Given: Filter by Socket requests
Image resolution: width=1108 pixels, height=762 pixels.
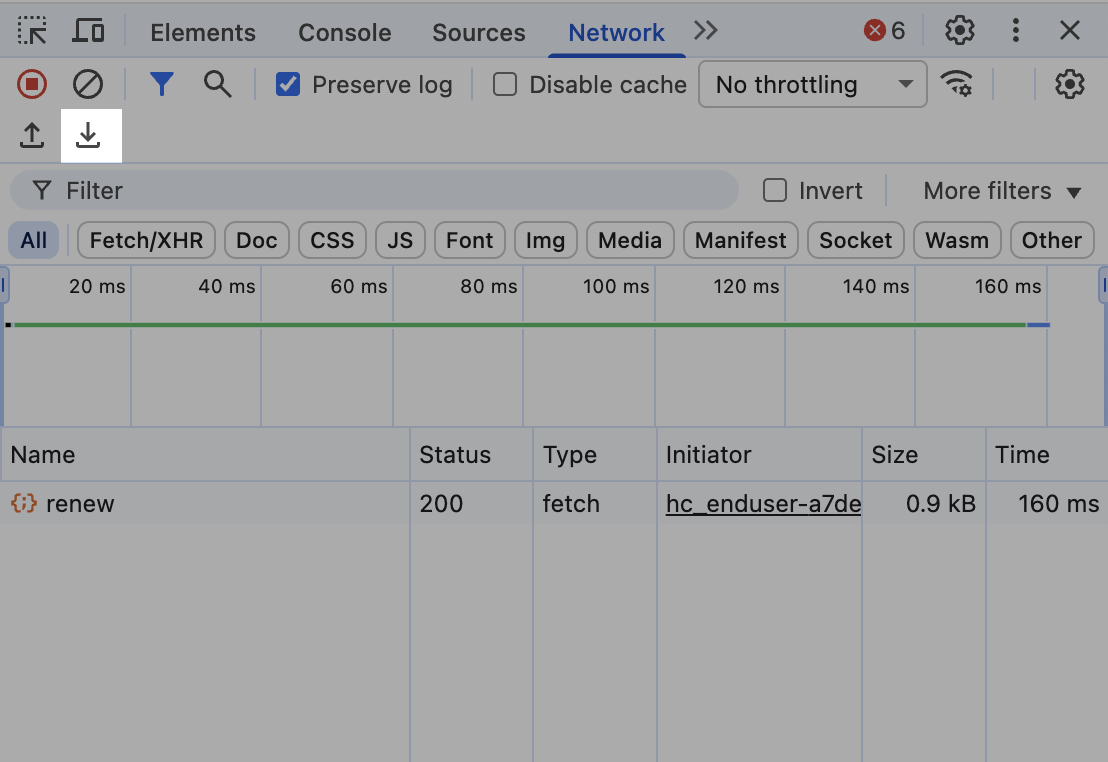Looking at the screenshot, I should point(856,240).
